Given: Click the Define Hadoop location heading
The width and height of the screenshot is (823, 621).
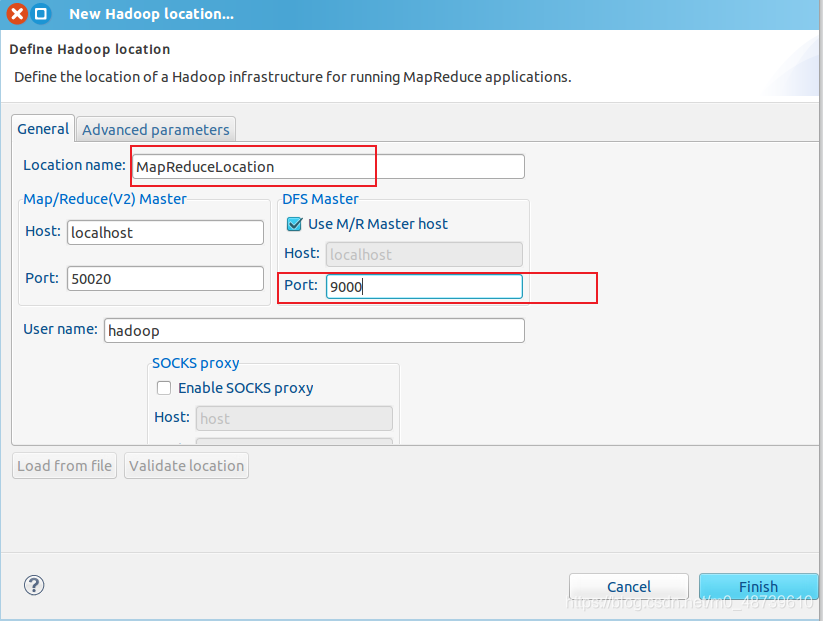Looking at the screenshot, I should tap(90, 49).
